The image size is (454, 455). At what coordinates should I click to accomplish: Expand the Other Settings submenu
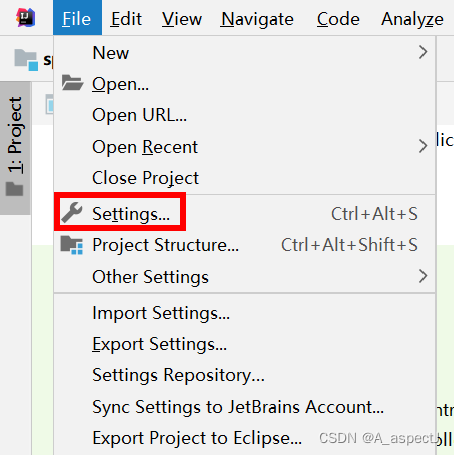pyautogui.click(x=244, y=277)
